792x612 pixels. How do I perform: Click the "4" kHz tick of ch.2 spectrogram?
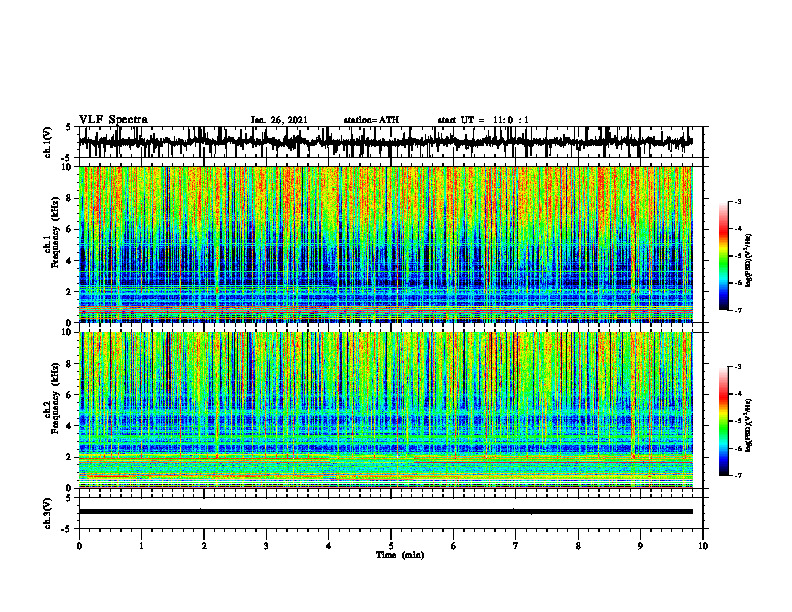click(x=70, y=426)
